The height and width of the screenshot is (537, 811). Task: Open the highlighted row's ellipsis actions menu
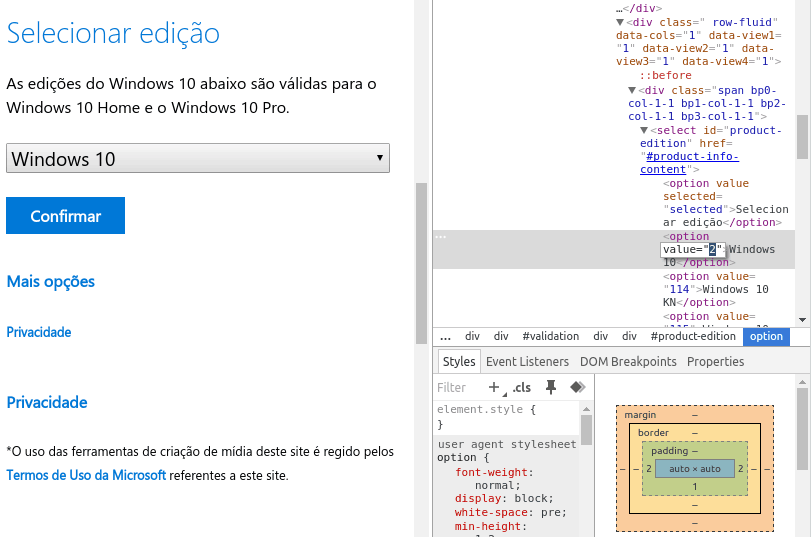[x=441, y=237]
